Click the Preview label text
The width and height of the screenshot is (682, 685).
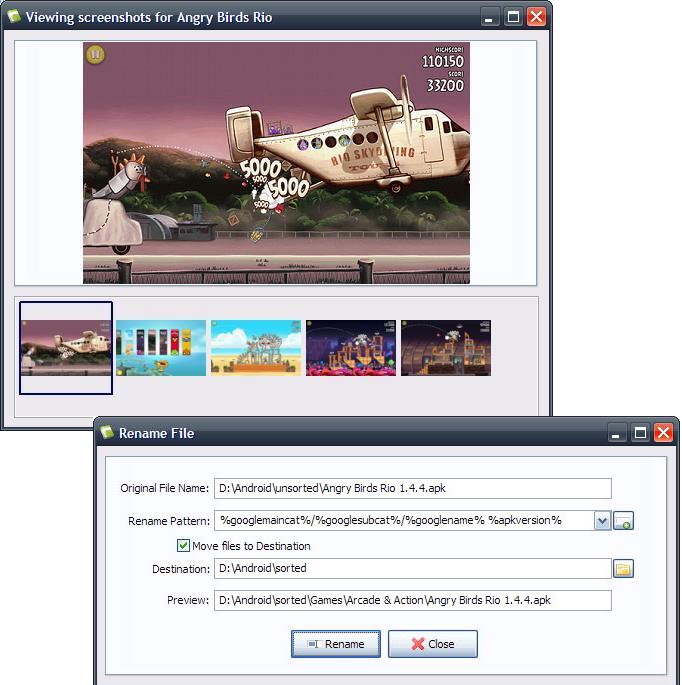[188, 600]
